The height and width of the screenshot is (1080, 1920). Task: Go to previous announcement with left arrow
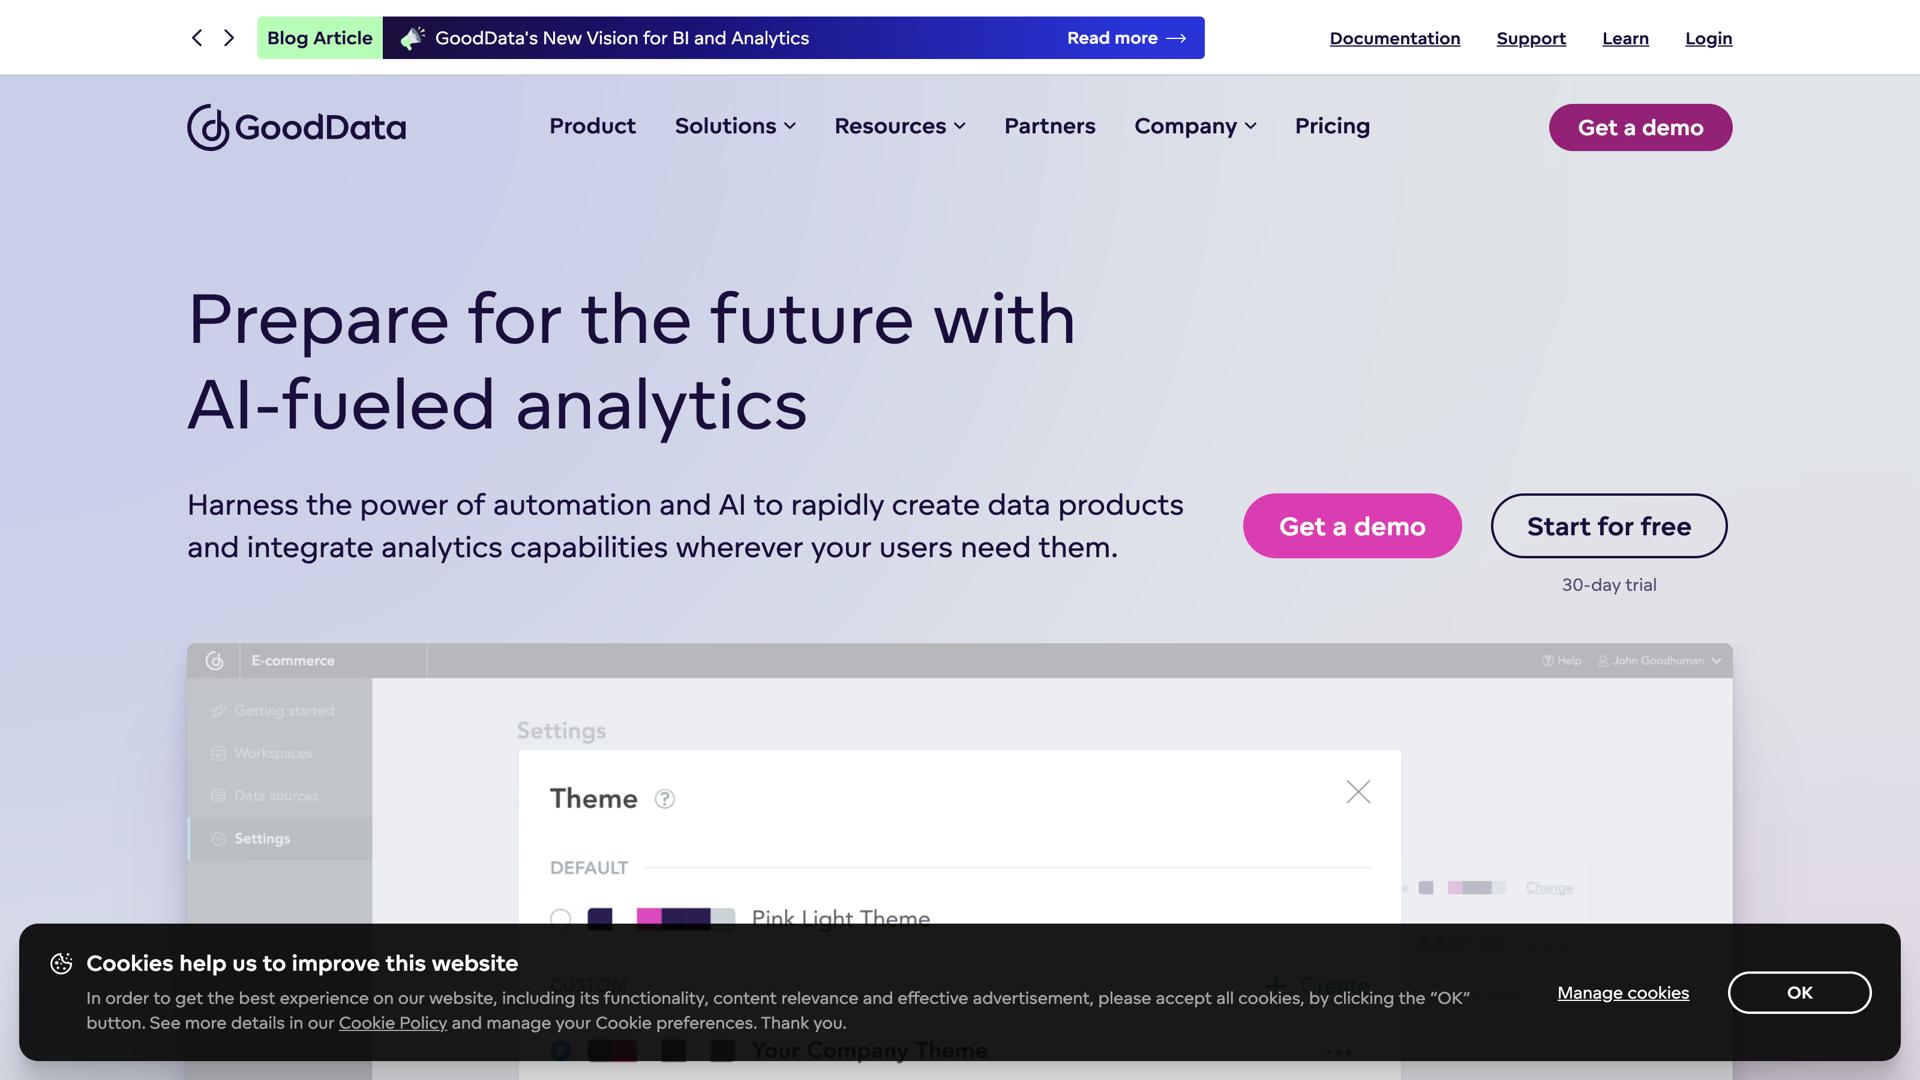point(197,38)
